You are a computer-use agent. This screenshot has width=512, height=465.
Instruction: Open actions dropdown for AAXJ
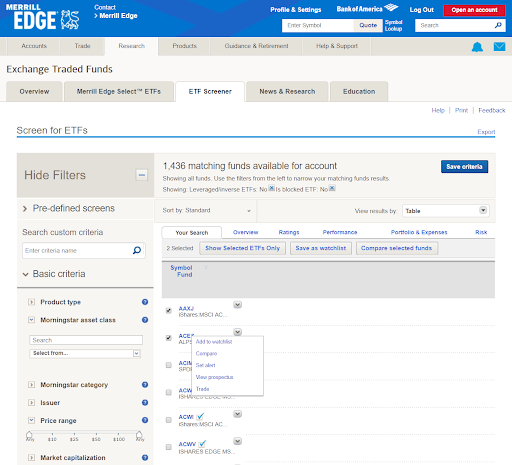point(237,305)
